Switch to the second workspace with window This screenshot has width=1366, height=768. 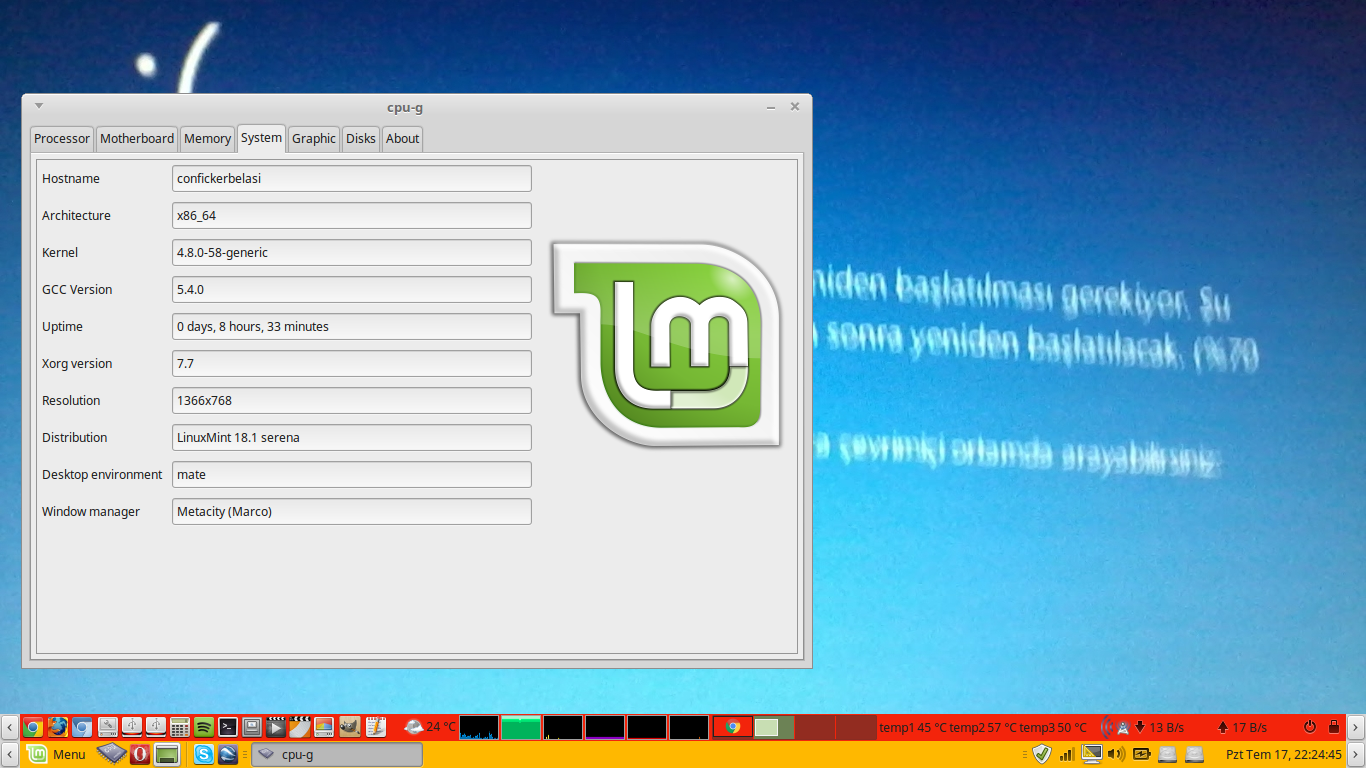(x=774, y=727)
